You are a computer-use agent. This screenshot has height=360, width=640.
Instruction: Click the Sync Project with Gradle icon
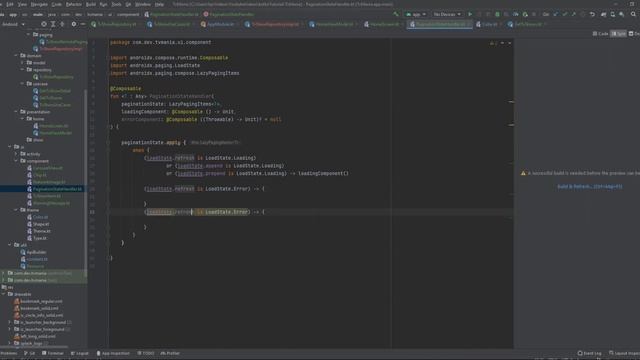[x=604, y=14]
